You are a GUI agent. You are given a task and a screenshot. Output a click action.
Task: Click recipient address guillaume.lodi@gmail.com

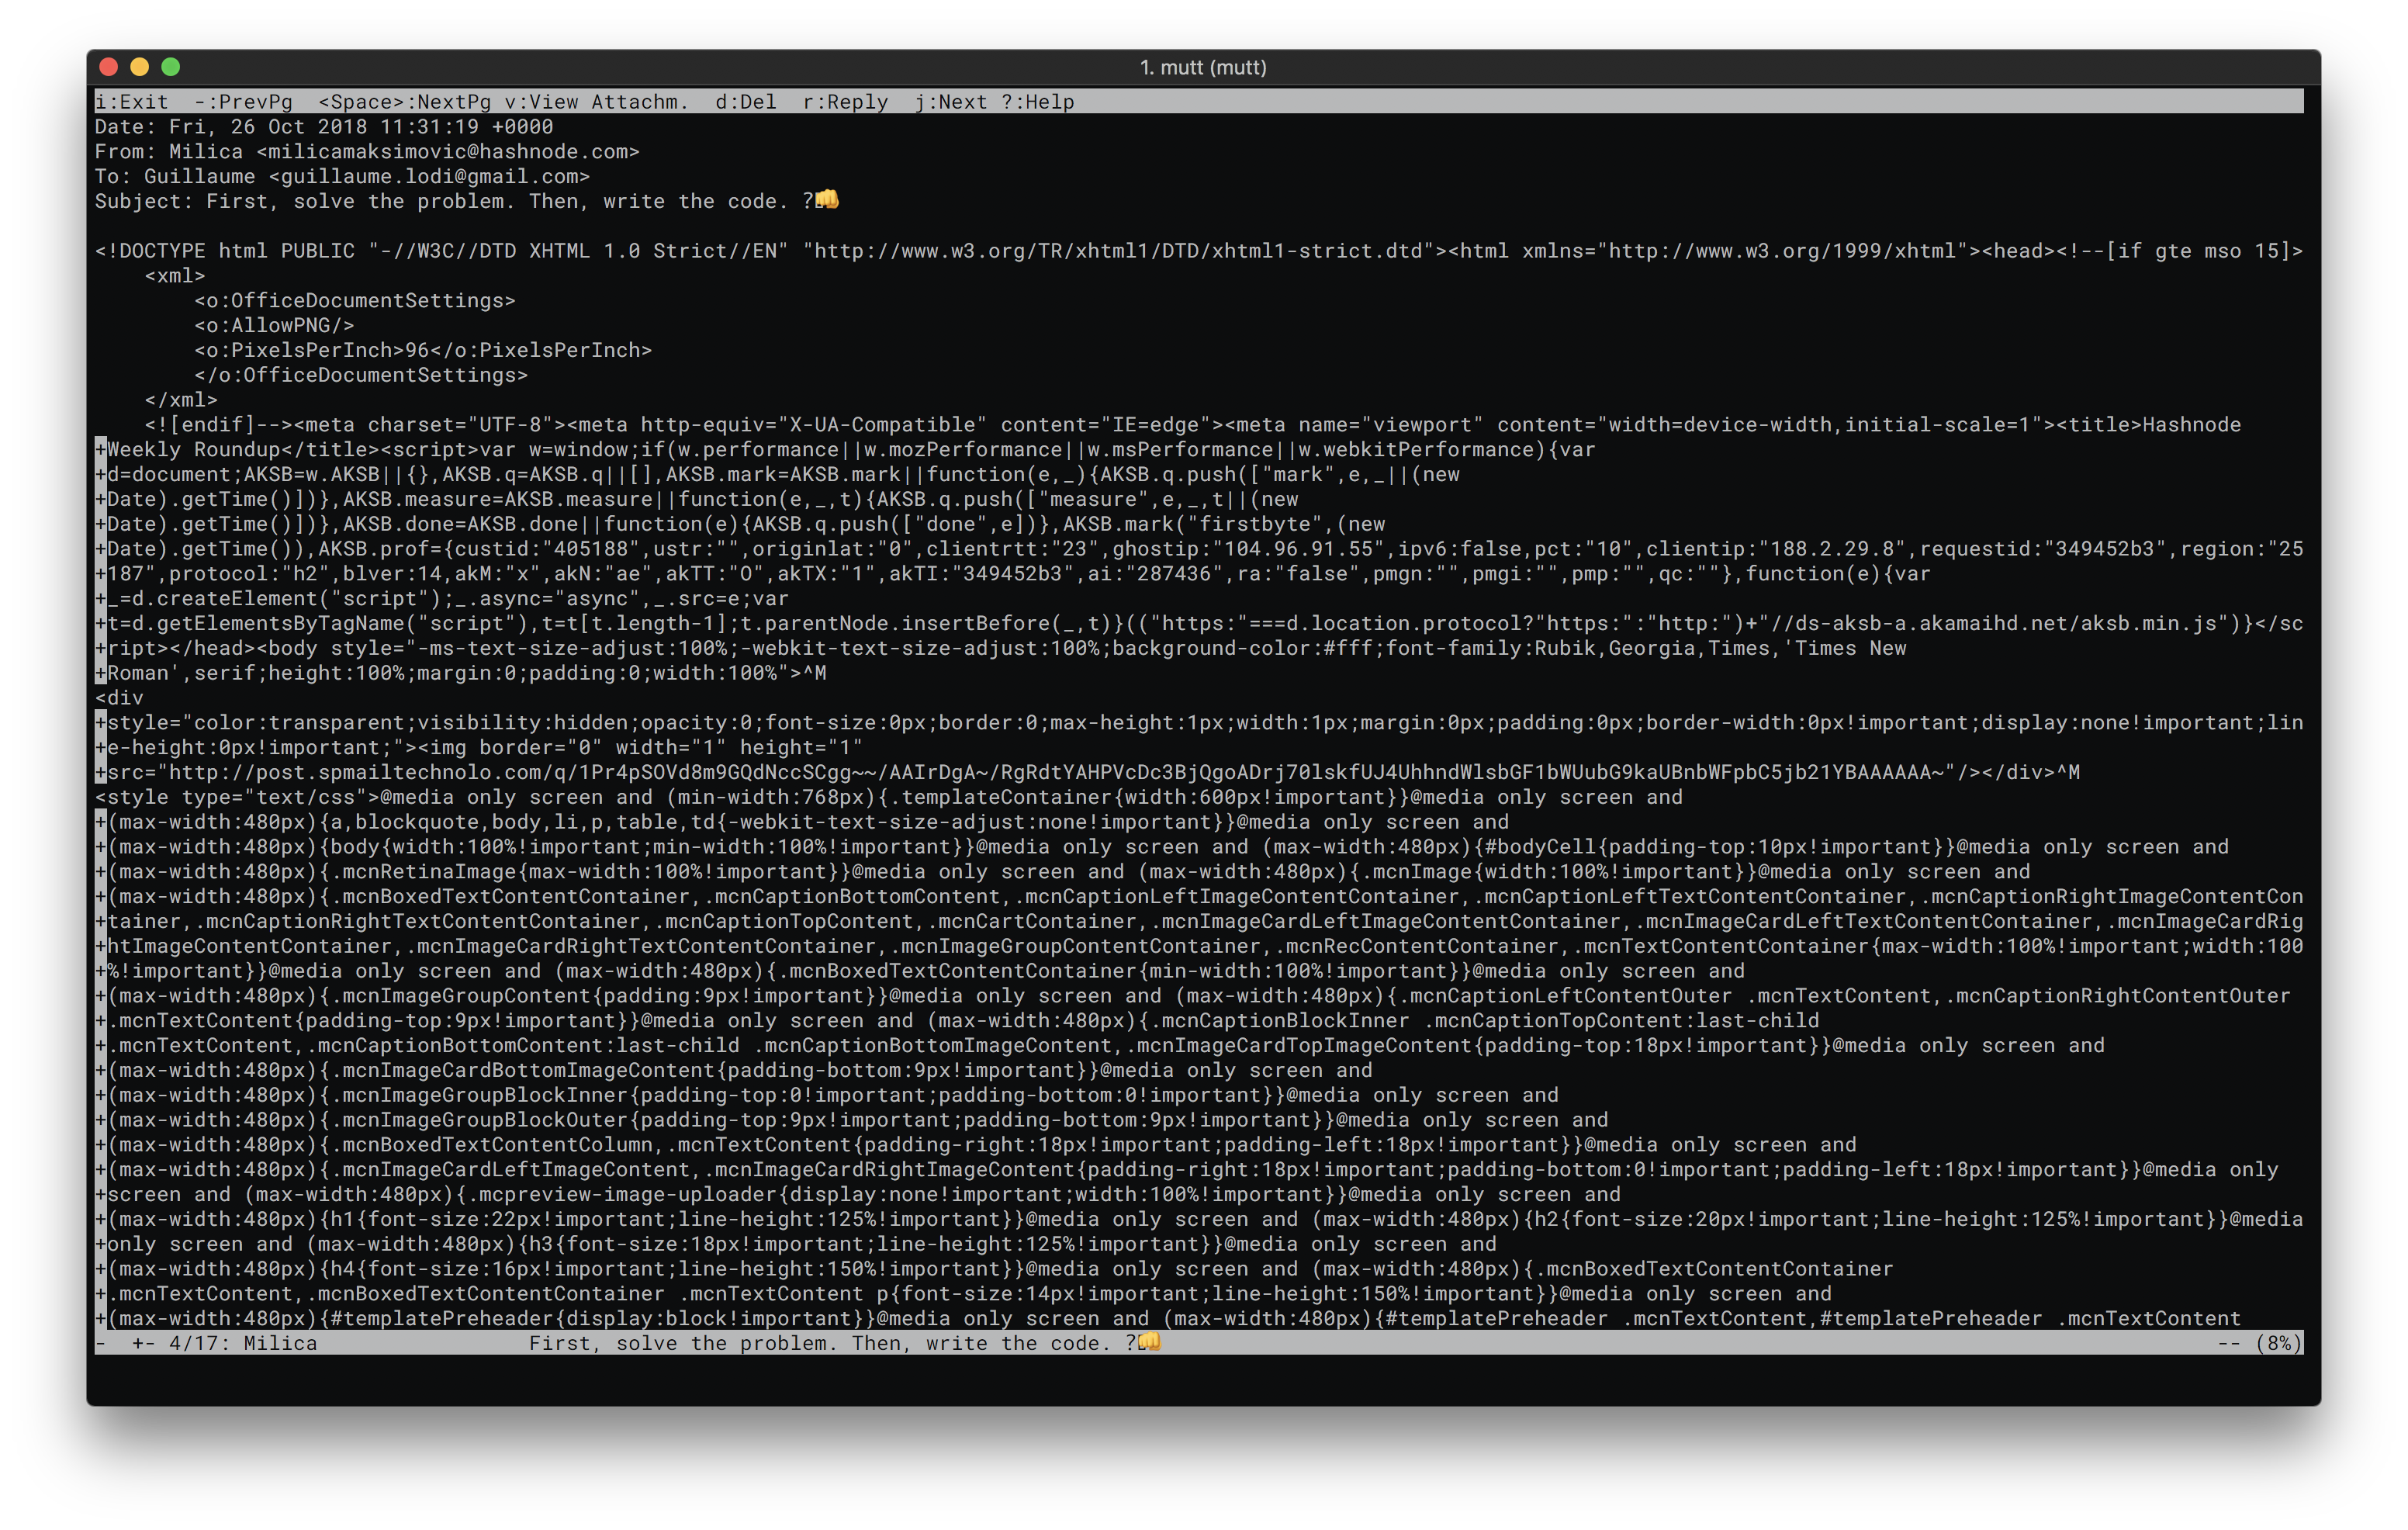429,177
